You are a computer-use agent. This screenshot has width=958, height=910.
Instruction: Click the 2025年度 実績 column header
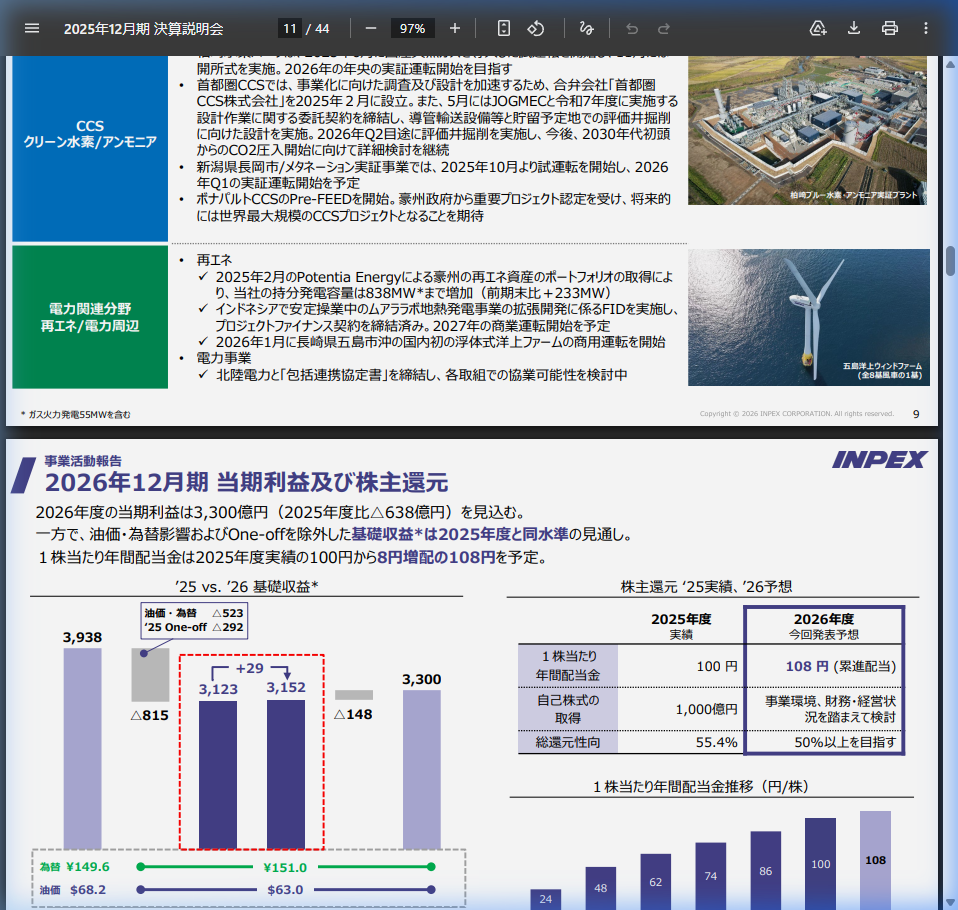(681, 626)
